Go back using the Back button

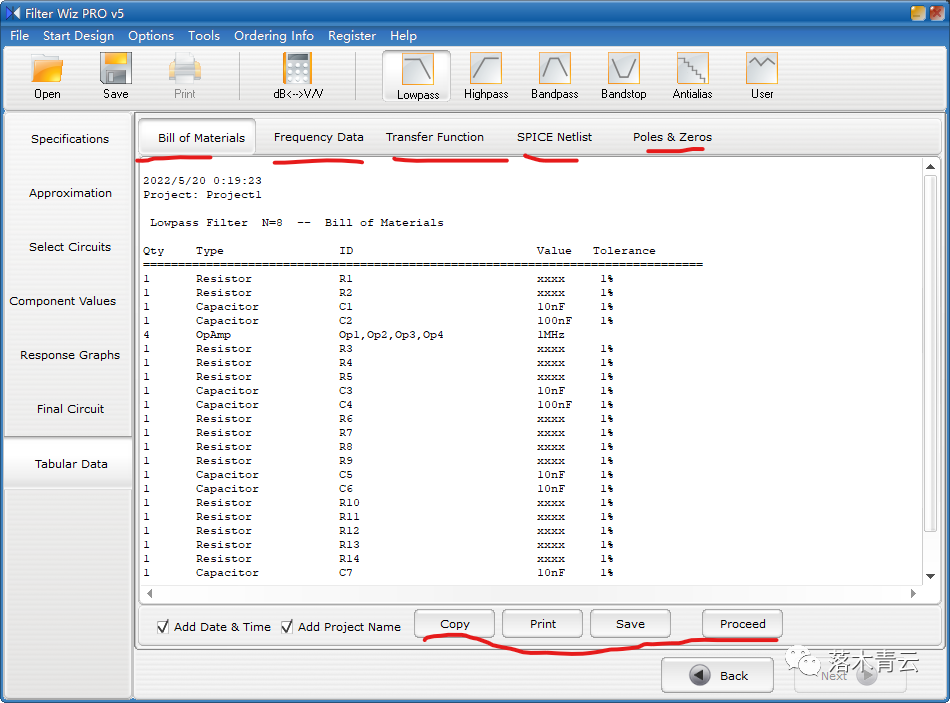click(x=717, y=675)
